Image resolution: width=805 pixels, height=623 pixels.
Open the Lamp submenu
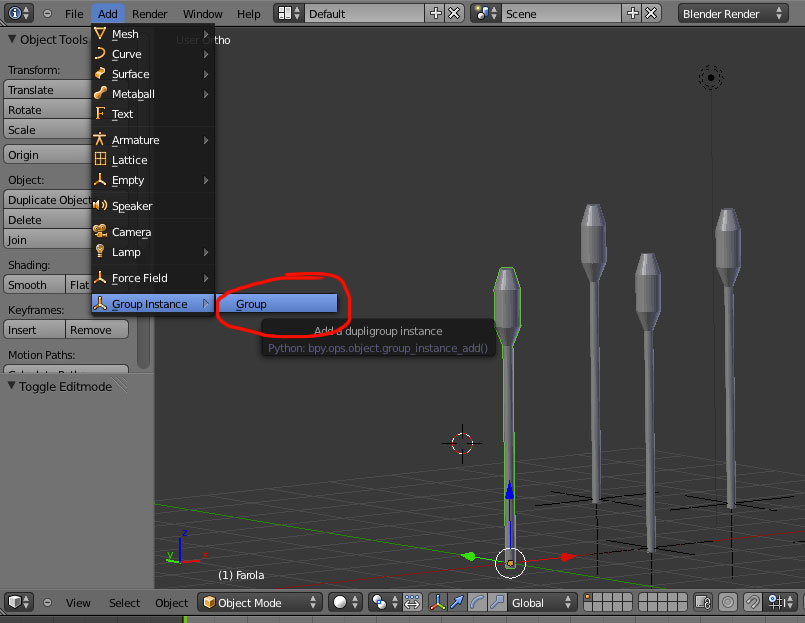pyautogui.click(x=152, y=252)
